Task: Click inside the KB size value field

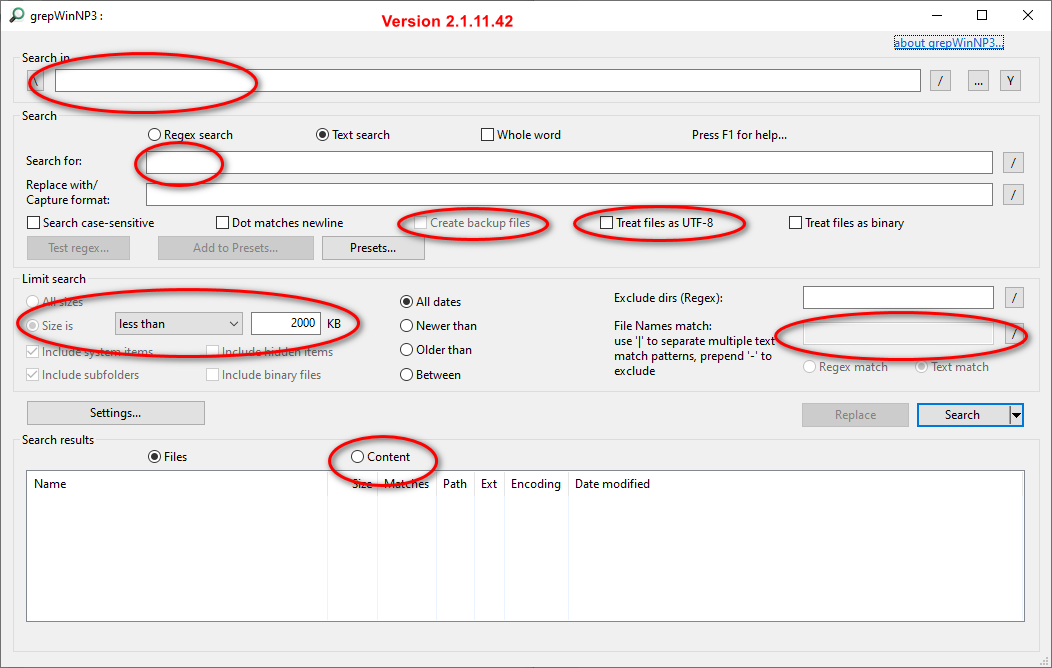Action: click(x=285, y=323)
